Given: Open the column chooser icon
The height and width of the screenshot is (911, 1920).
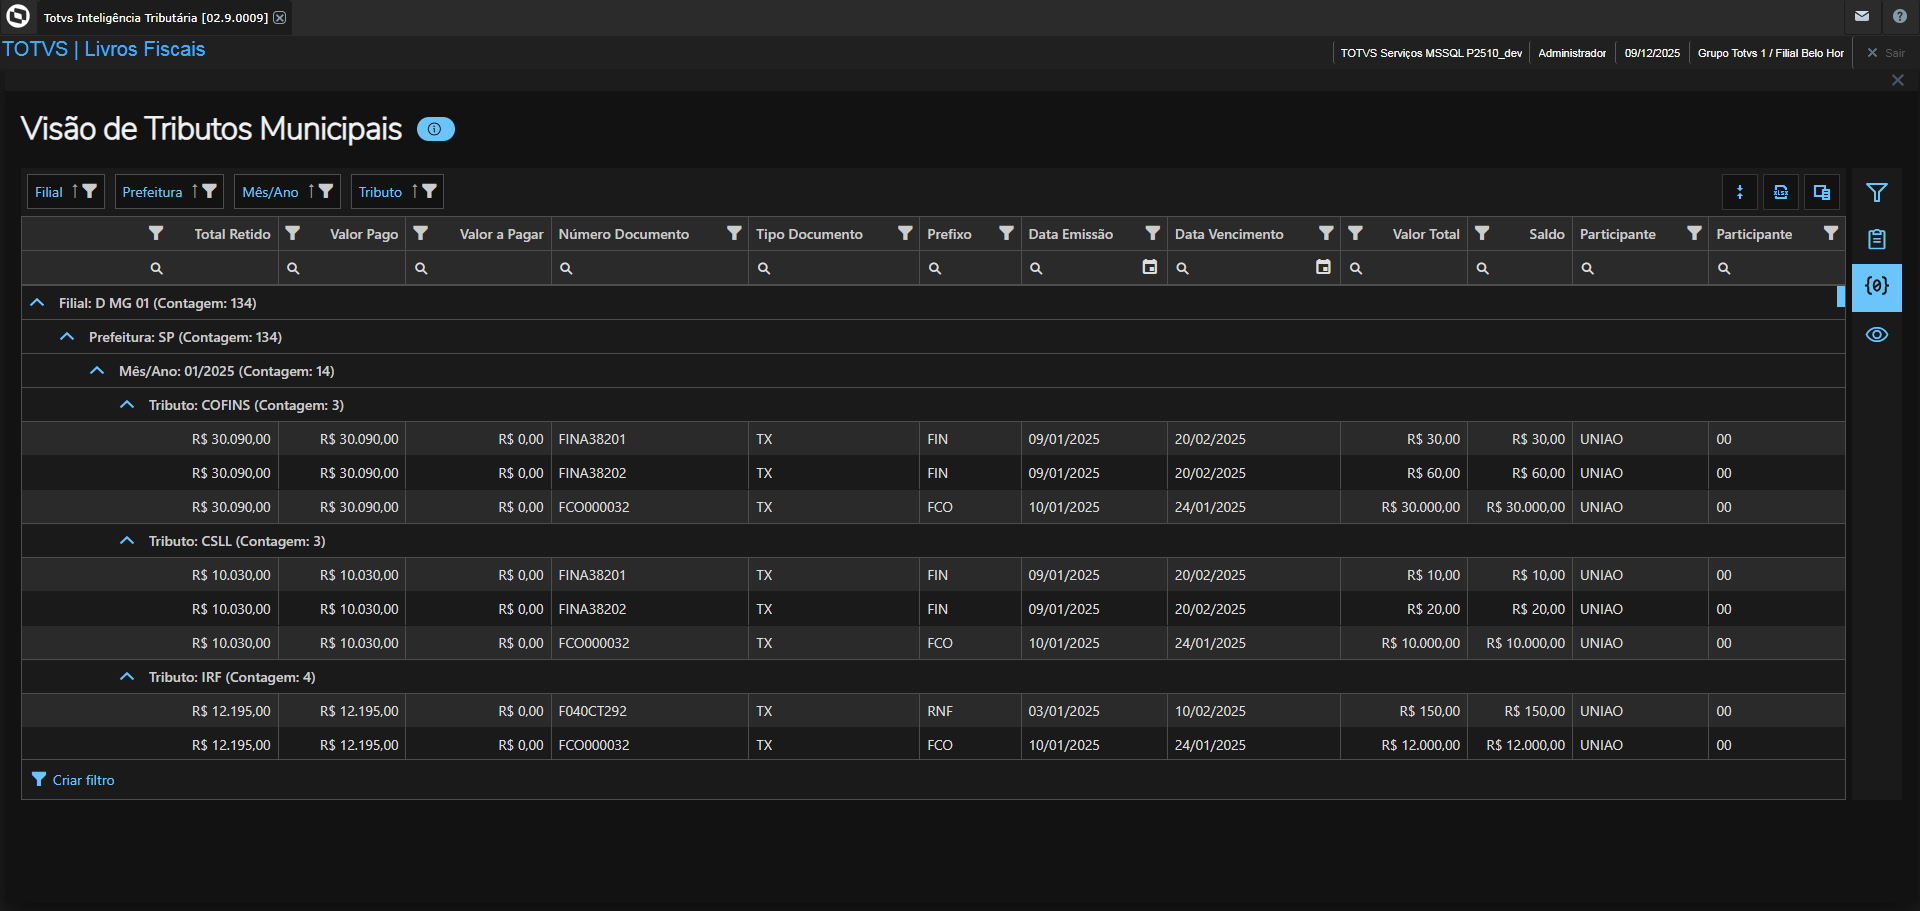Looking at the screenshot, I should point(1822,192).
